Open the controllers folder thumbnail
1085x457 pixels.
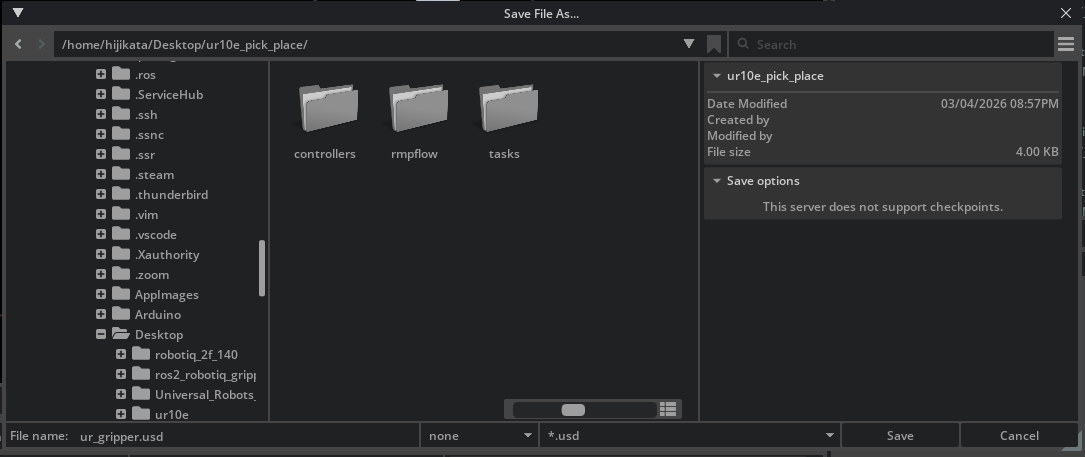328,108
